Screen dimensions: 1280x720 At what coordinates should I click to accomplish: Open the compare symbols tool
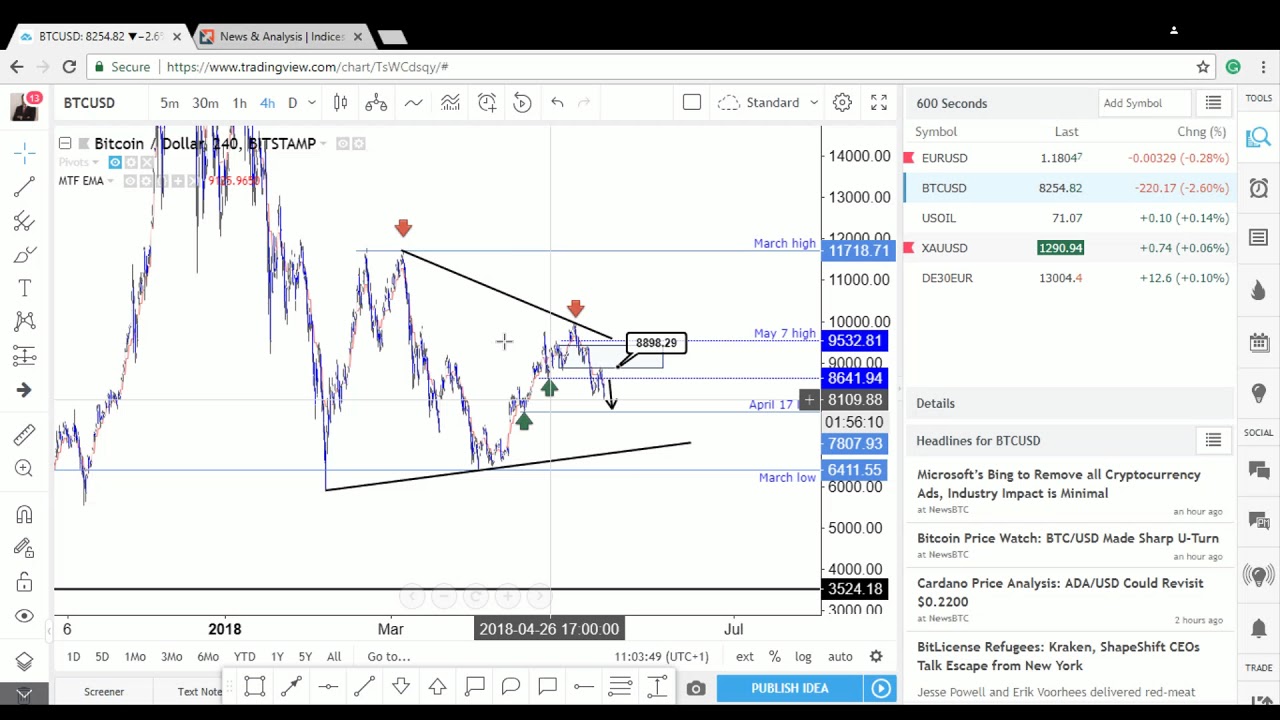click(376, 103)
